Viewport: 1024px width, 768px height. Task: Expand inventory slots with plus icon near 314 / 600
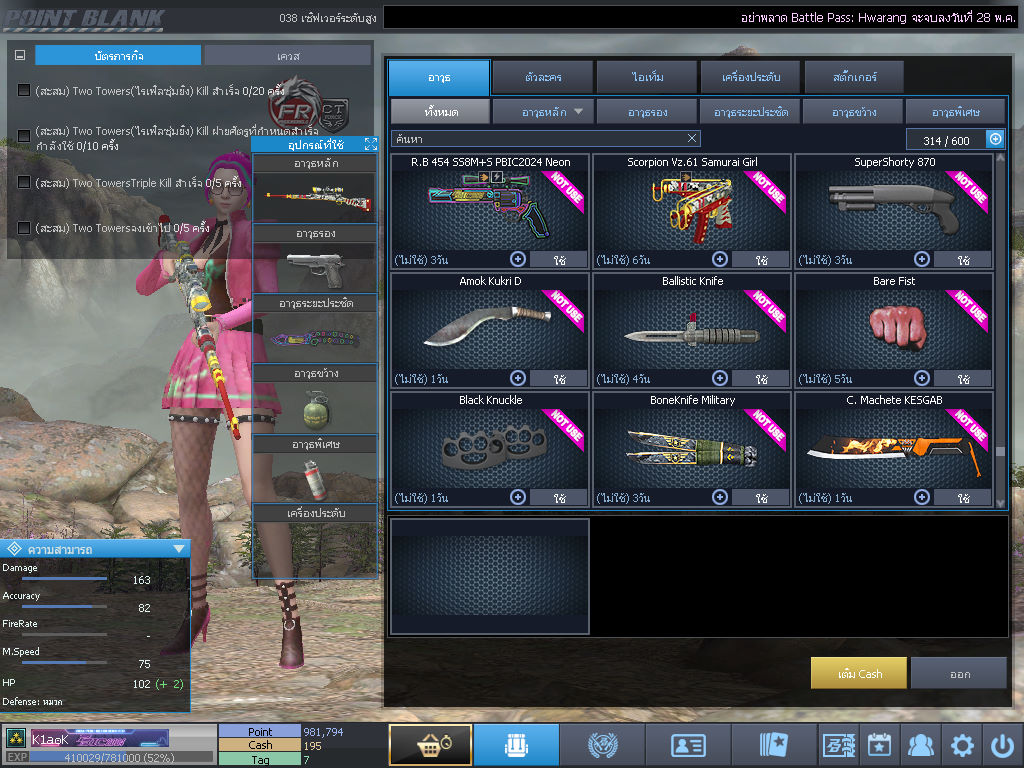tap(995, 139)
